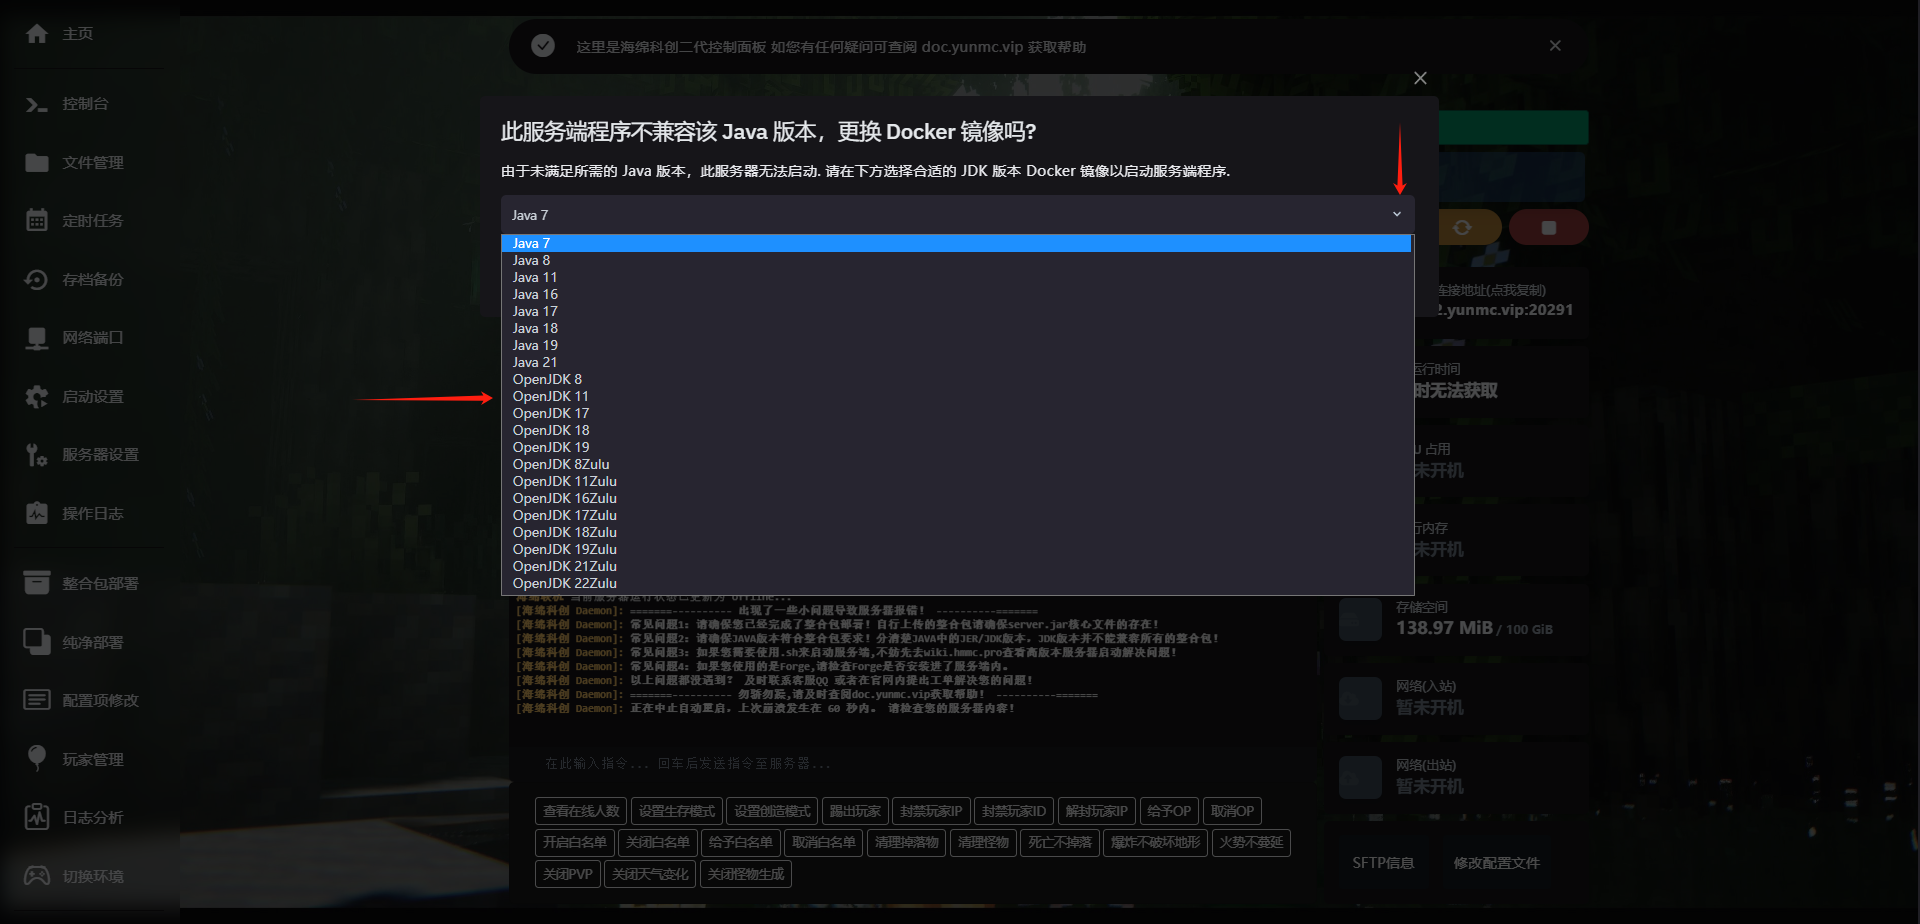This screenshot has height=924, width=1920.
Task: Select OpenJDK 8 option
Action: tap(956, 379)
